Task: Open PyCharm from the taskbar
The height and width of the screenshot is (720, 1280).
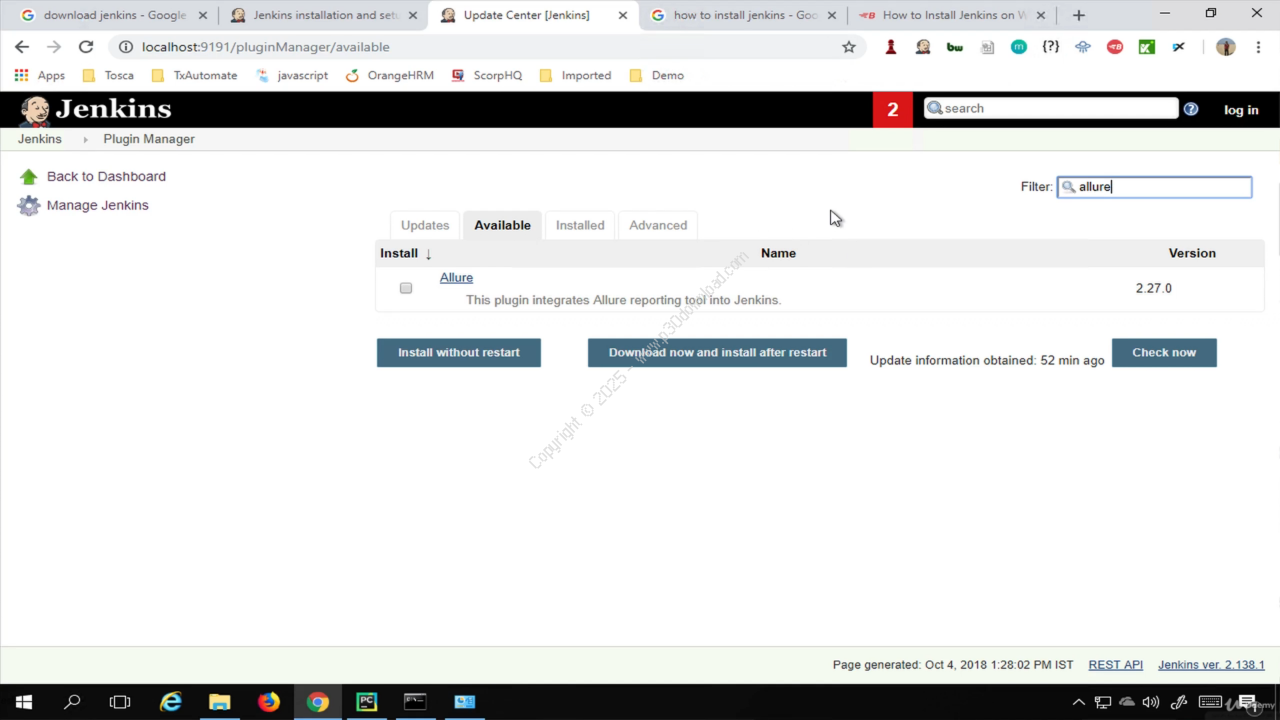Action: 367,702
